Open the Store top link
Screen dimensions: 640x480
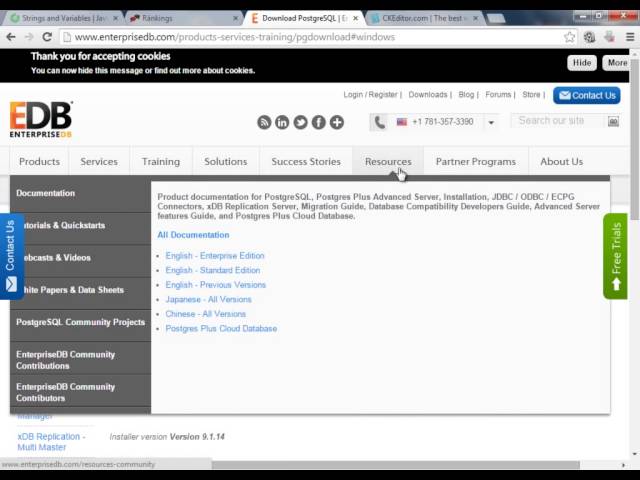[531, 95]
